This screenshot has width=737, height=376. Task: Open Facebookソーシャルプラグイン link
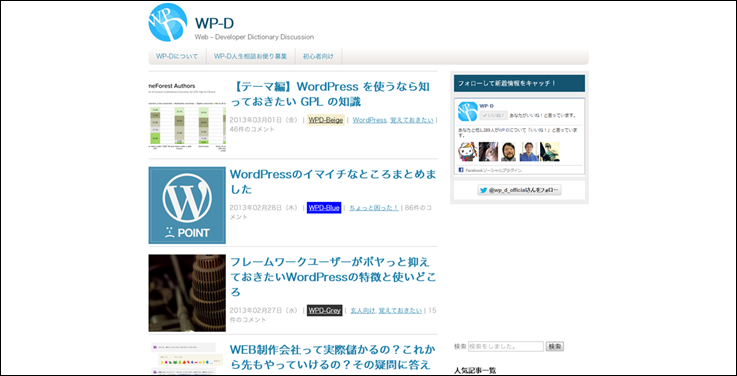(493, 170)
